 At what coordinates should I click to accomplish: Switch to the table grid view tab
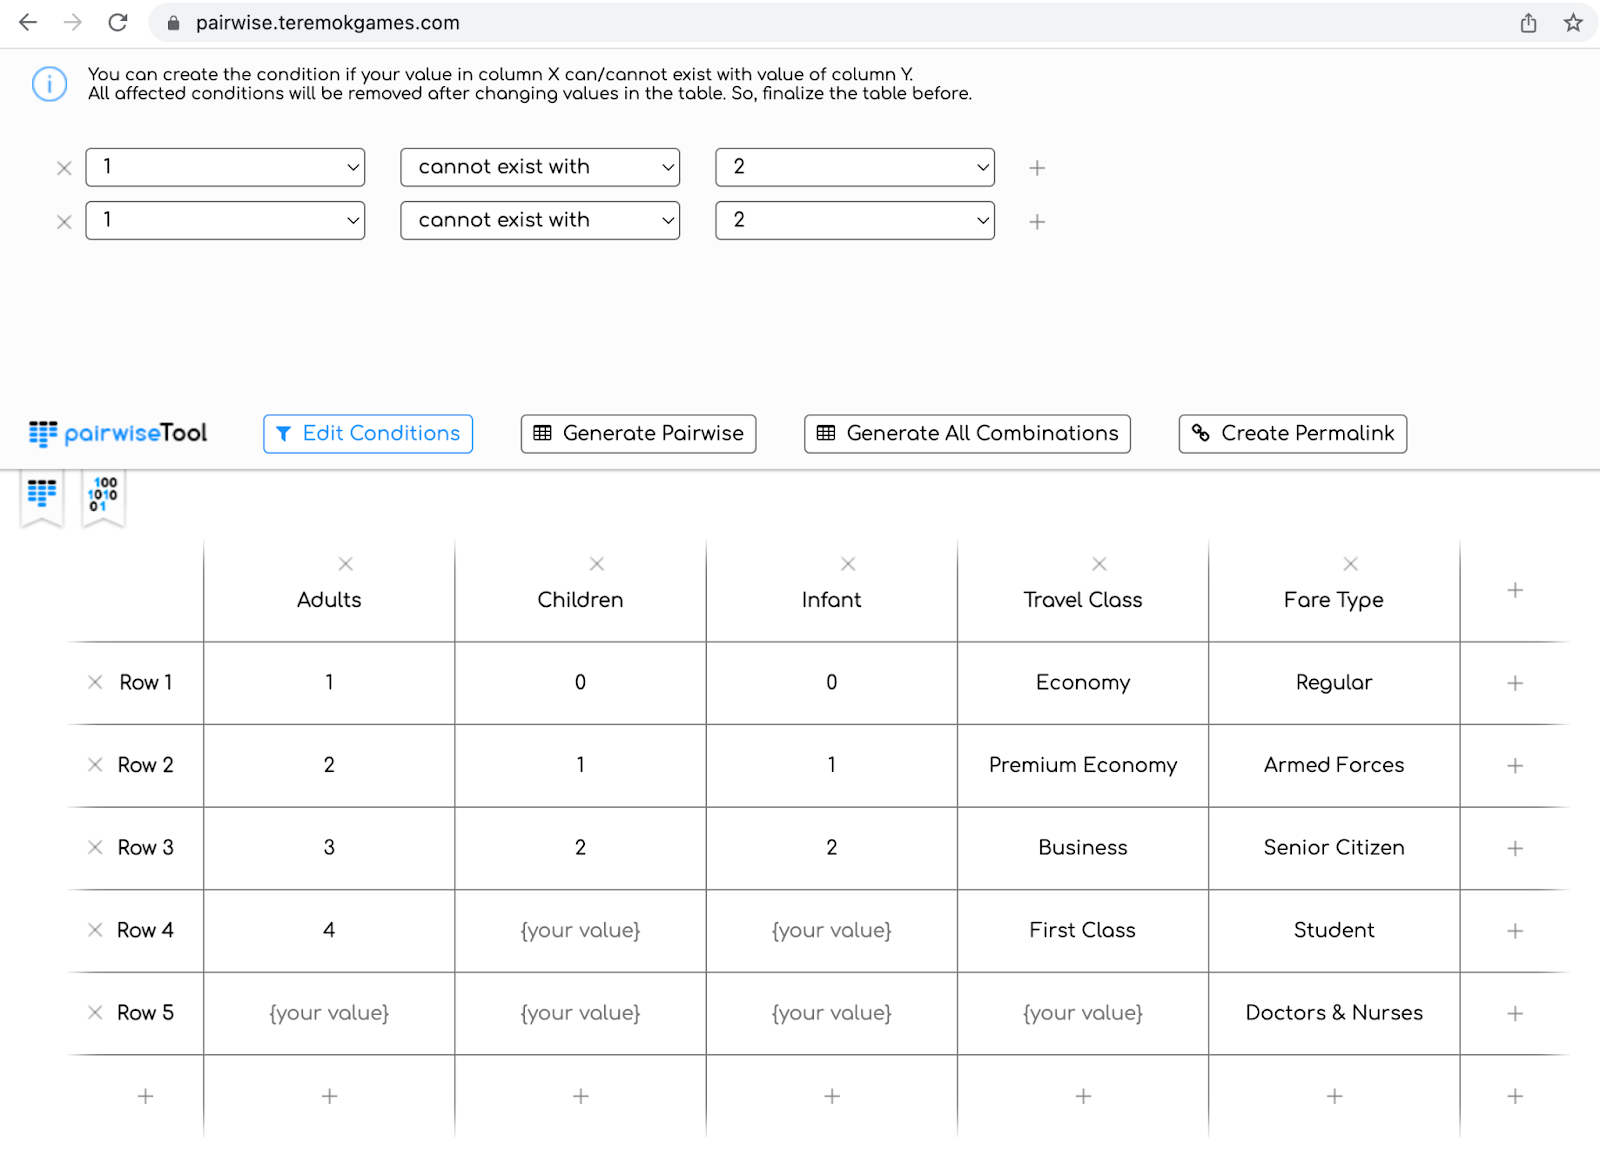42,497
